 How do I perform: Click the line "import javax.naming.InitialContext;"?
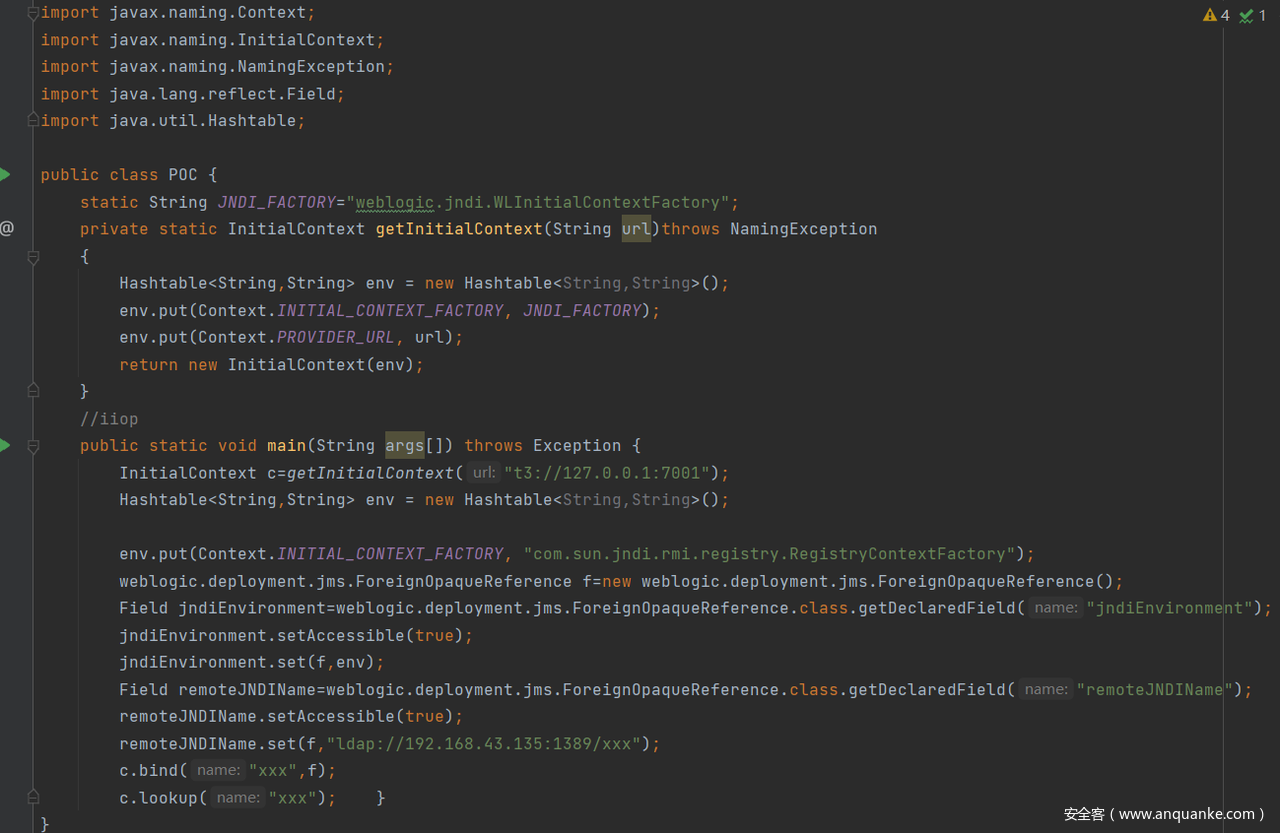pos(212,40)
